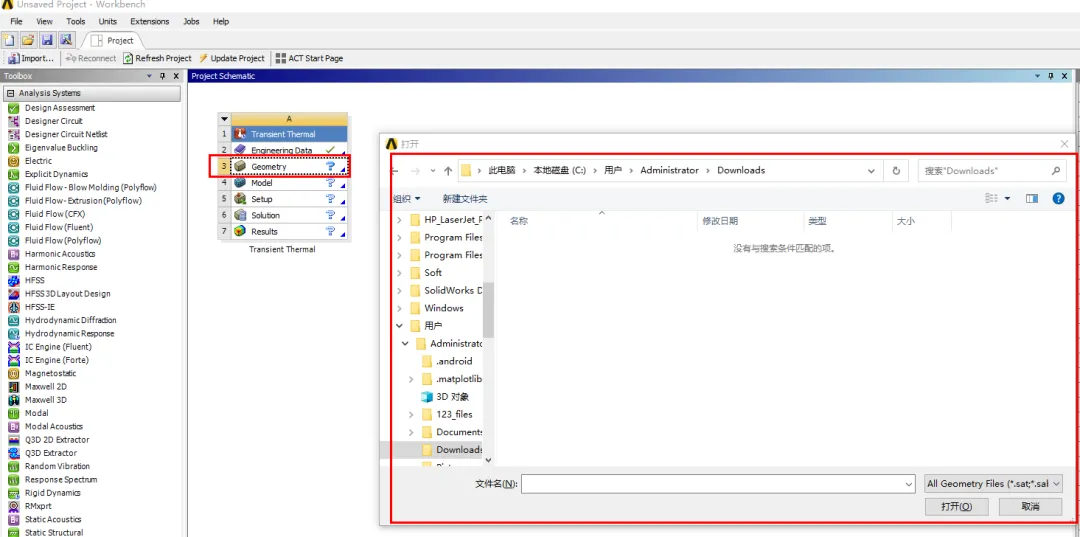Select Hydrodynamic Diffraction system

click(x=71, y=320)
